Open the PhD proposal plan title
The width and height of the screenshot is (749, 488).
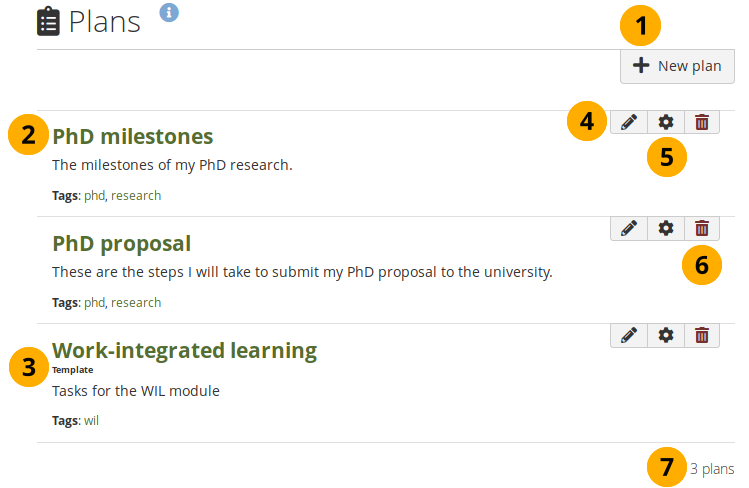point(121,243)
